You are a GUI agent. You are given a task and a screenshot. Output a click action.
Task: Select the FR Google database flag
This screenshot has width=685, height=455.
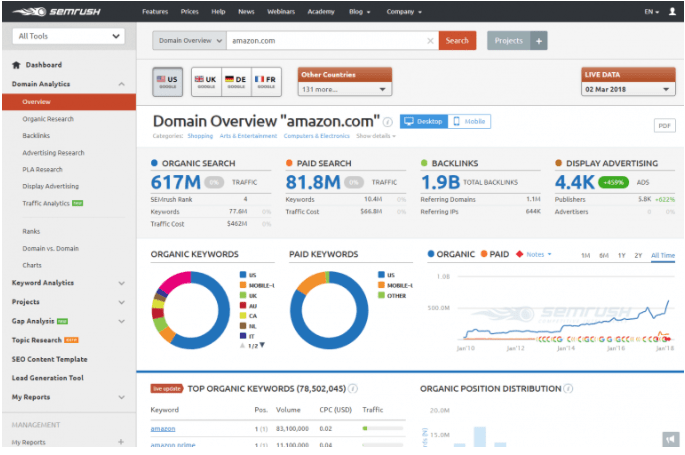266,82
